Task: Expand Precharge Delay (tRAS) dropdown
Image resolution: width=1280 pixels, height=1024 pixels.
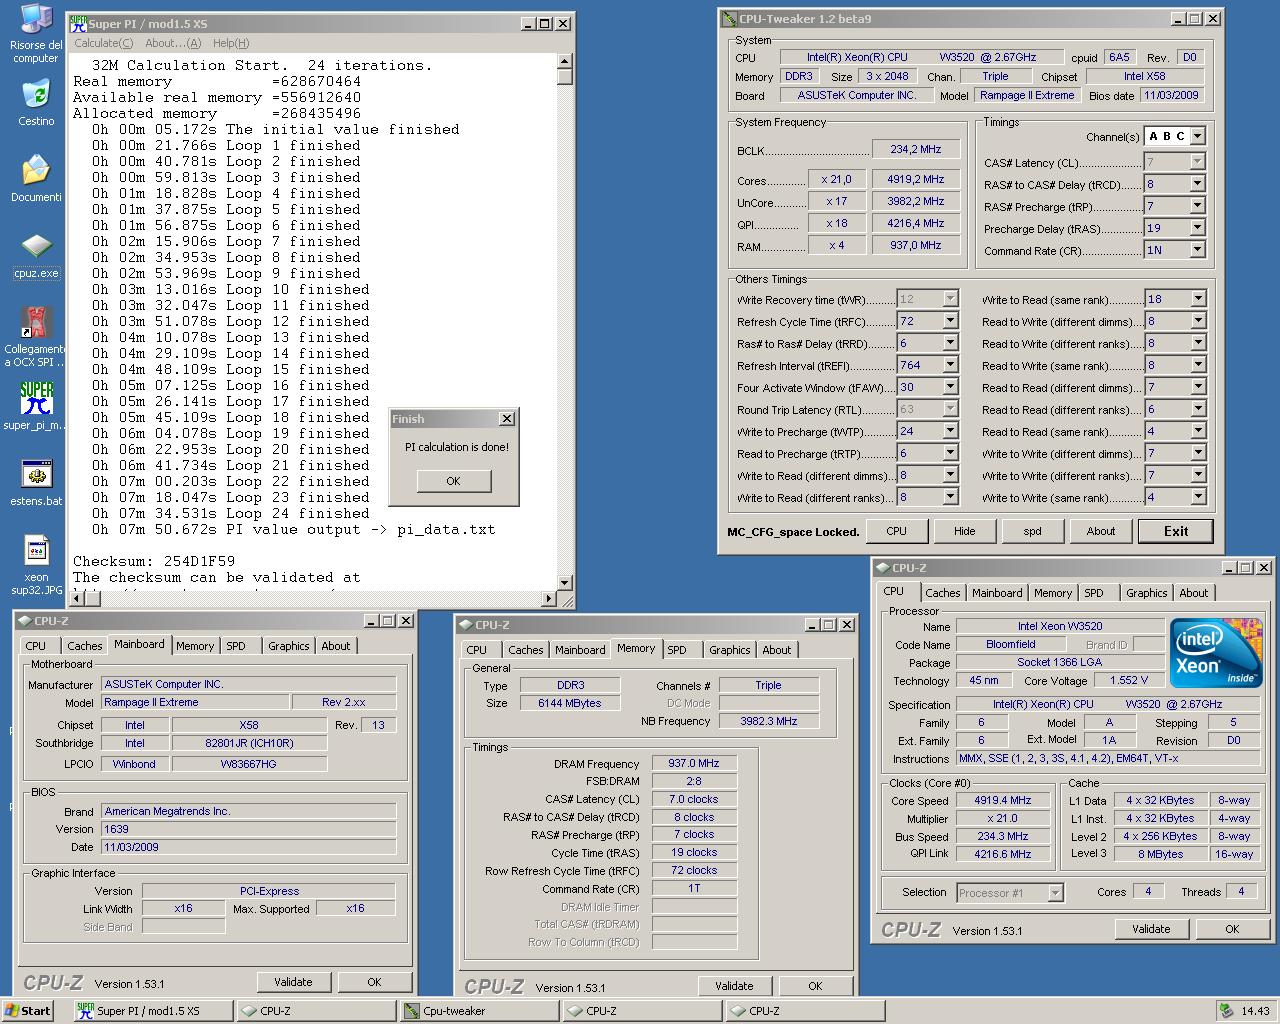Action: [1197, 228]
